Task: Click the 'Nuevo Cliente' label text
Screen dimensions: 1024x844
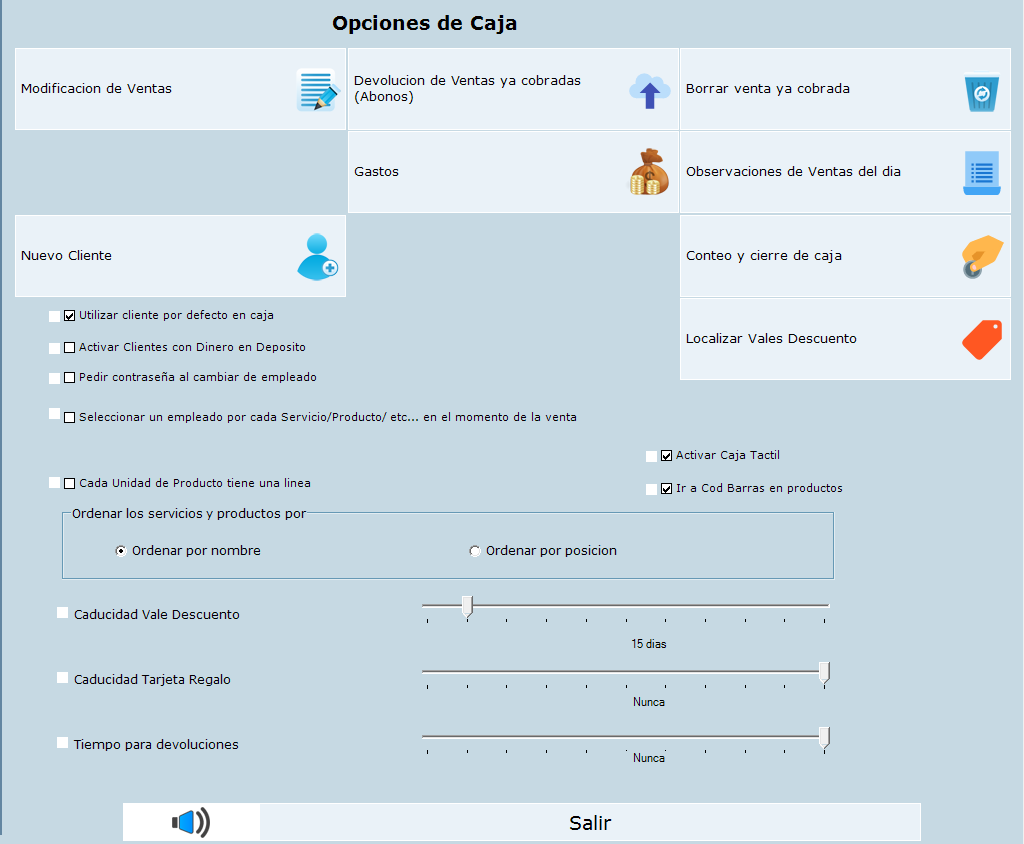Action: (66, 255)
